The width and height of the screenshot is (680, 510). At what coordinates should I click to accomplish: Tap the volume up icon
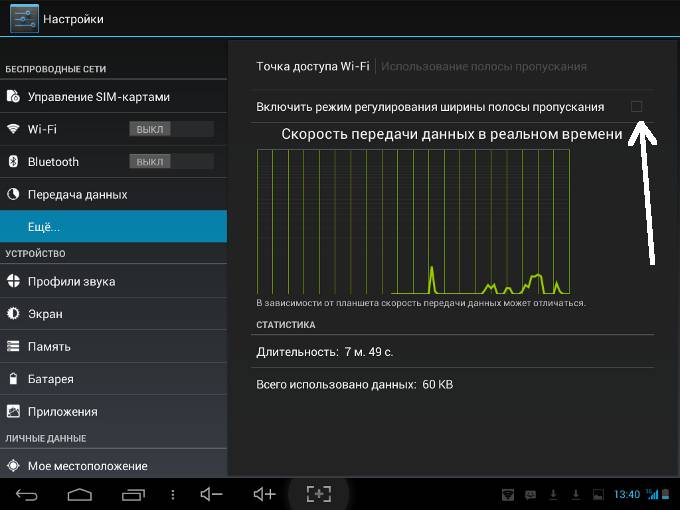click(x=264, y=494)
